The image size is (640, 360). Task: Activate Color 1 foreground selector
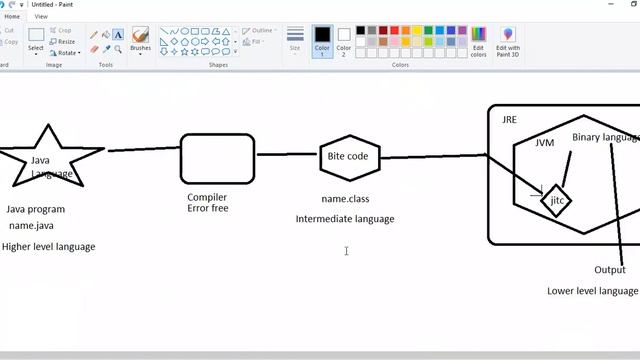[322, 41]
